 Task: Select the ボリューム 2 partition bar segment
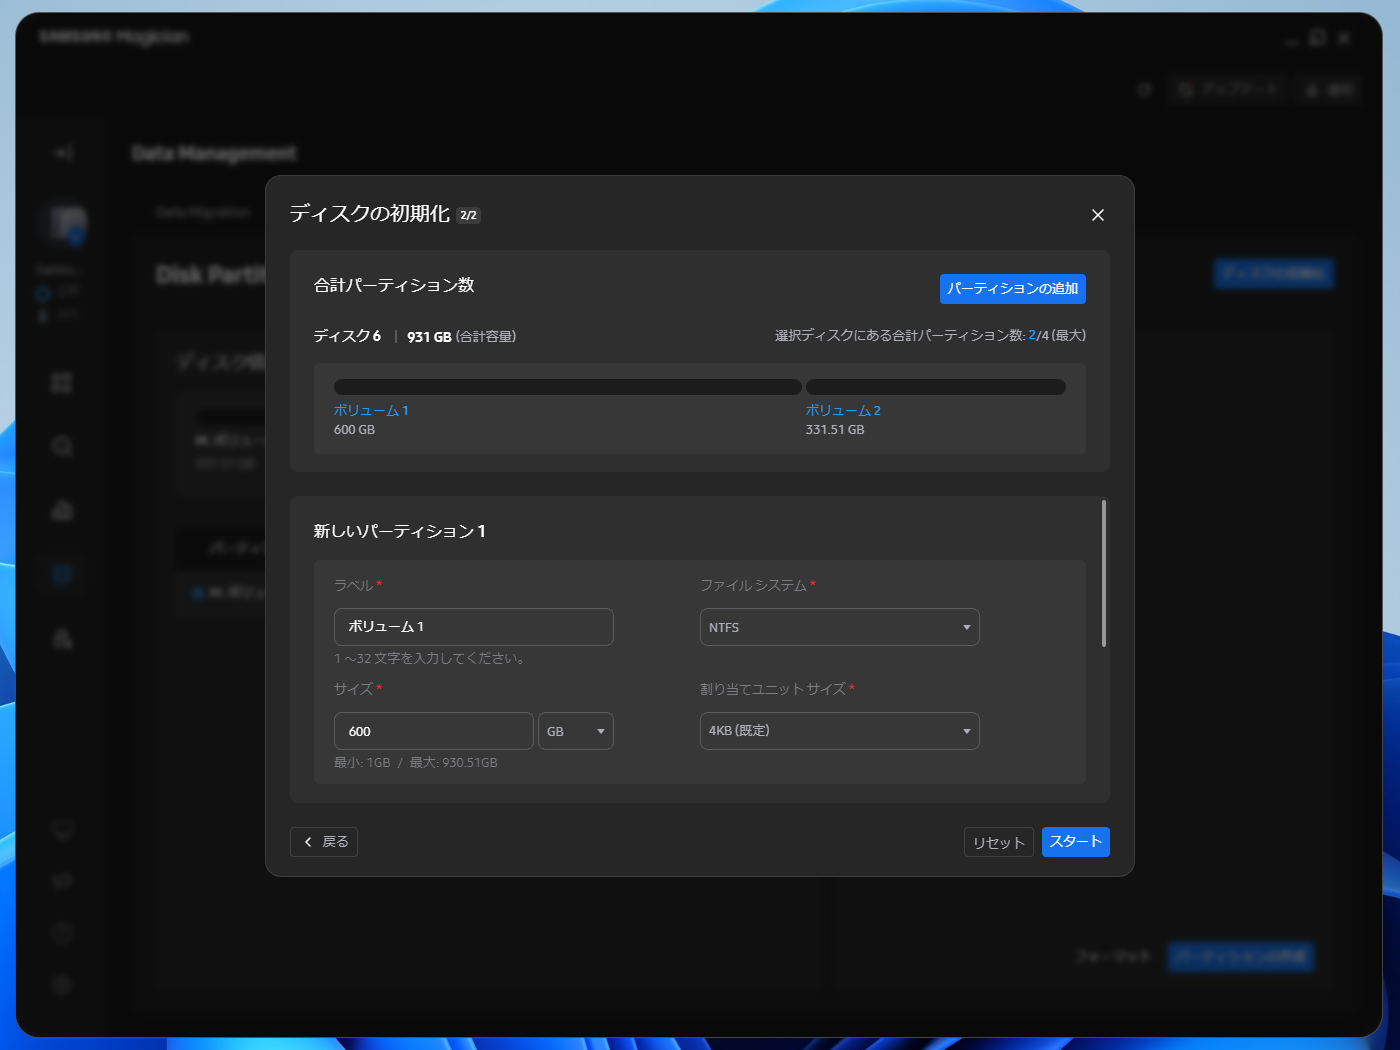click(936, 387)
